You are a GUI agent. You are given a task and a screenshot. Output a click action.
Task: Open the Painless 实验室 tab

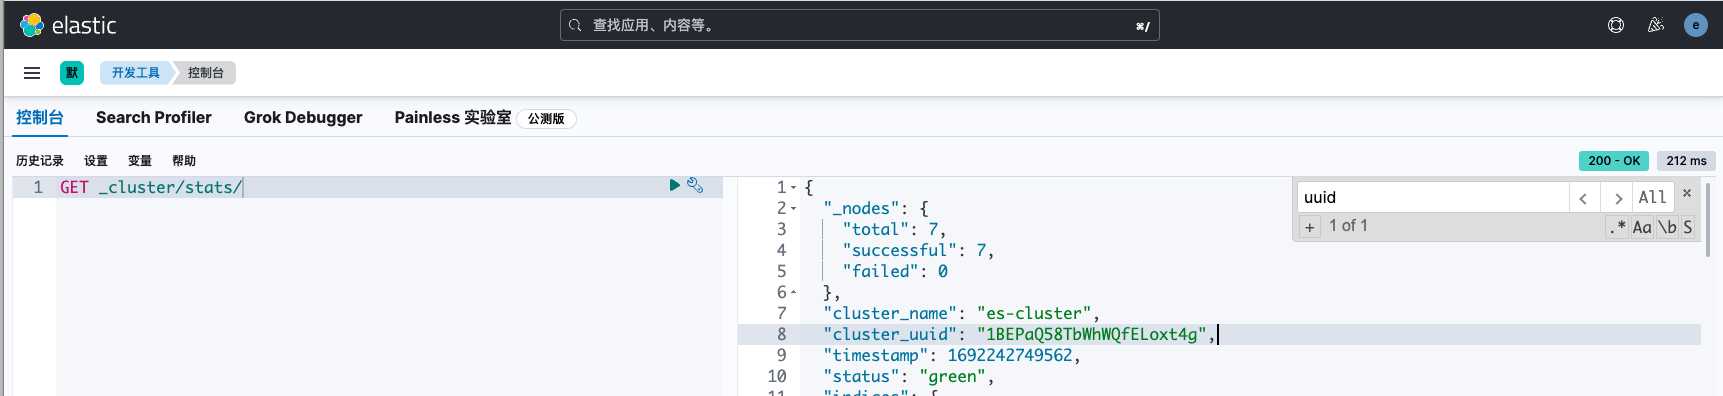point(453,117)
